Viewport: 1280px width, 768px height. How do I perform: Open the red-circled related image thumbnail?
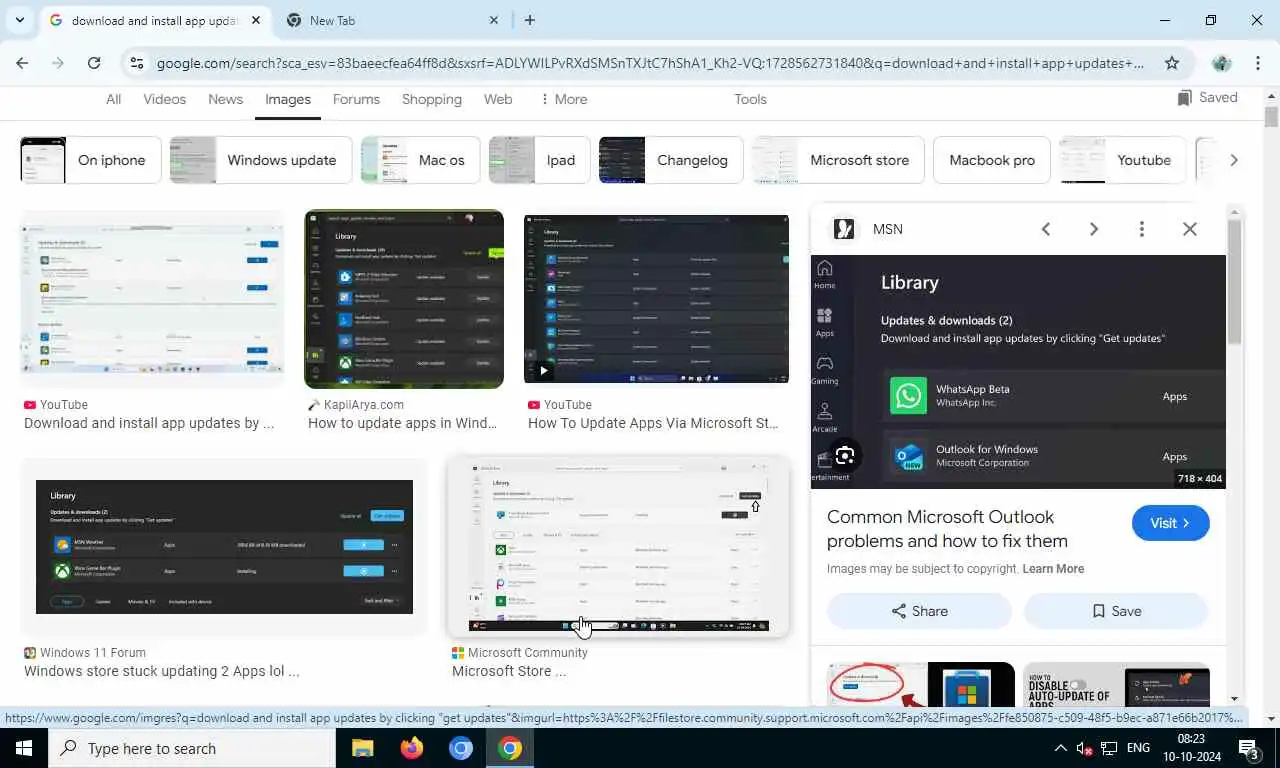(x=921, y=685)
